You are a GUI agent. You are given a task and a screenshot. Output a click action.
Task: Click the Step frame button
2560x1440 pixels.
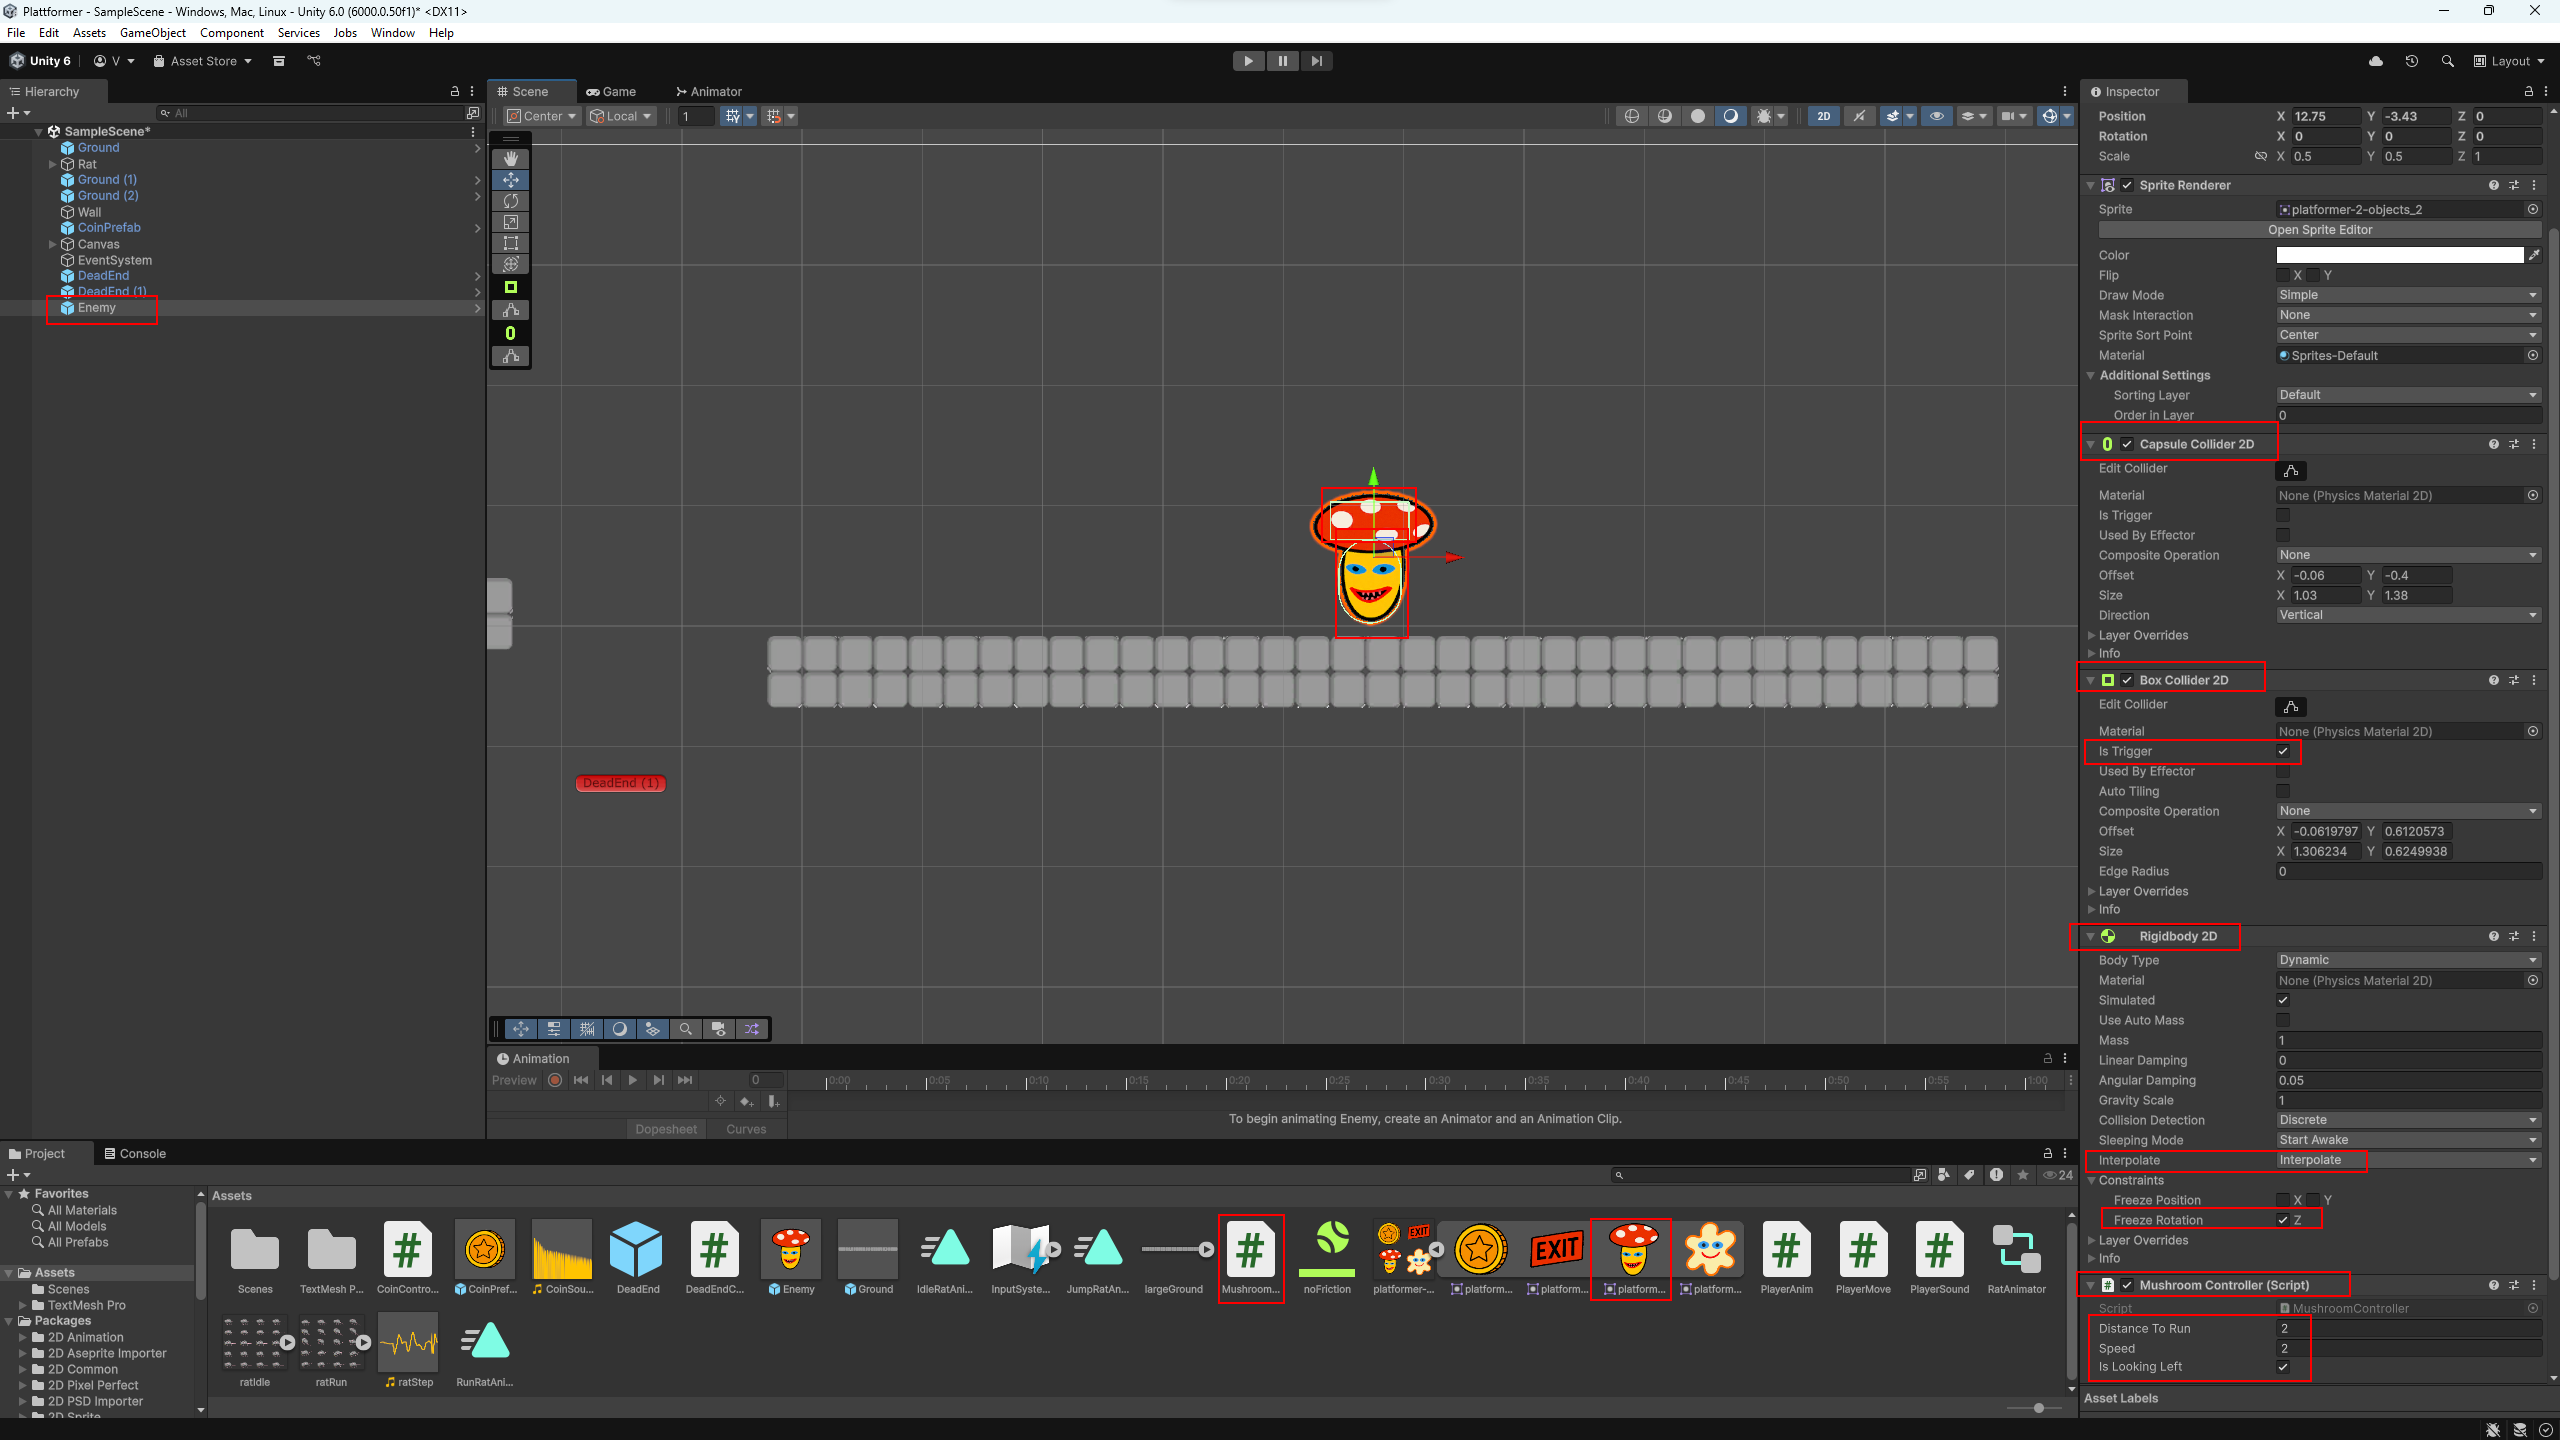pos(1316,61)
